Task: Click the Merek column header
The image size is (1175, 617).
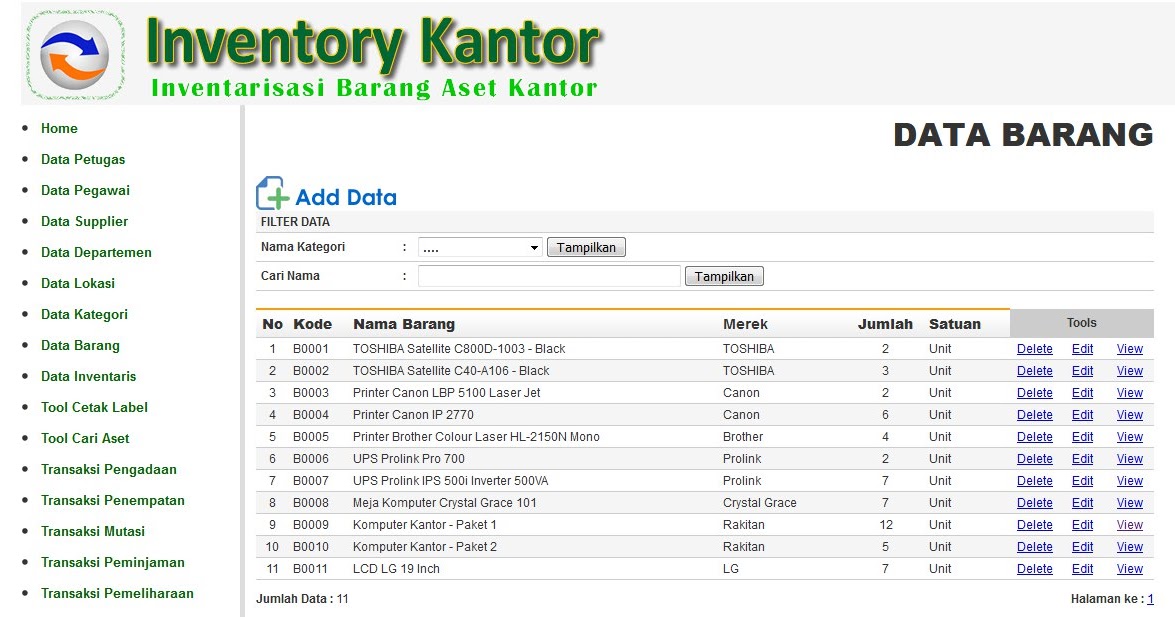Action: click(x=745, y=324)
